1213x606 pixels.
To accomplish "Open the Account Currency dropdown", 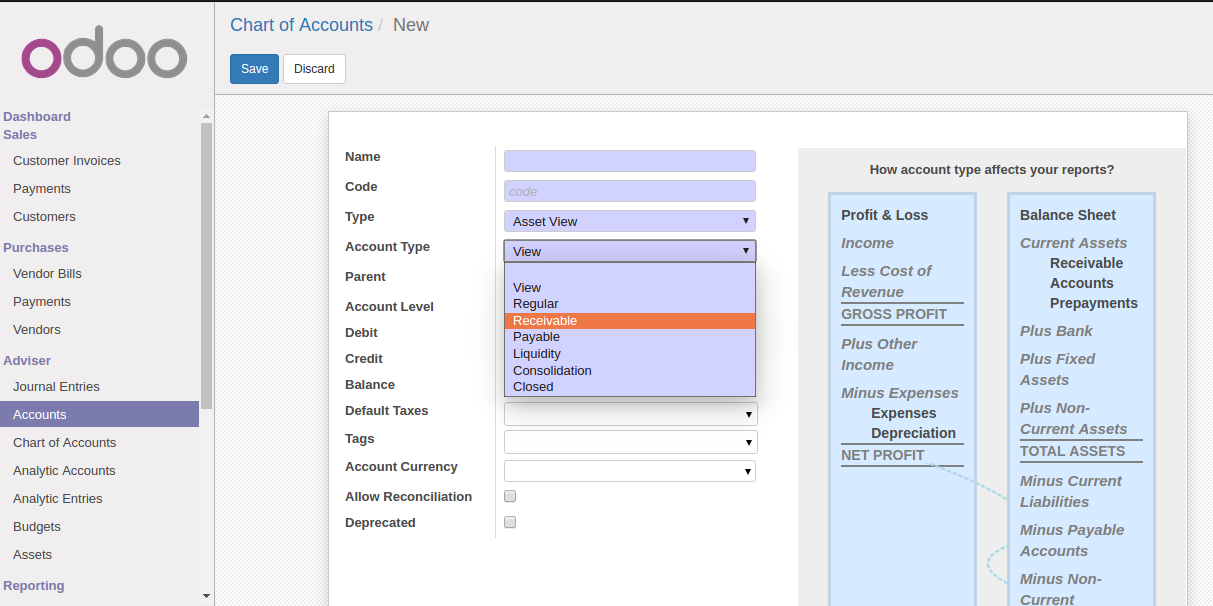I will pyautogui.click(x=629, y=471).
